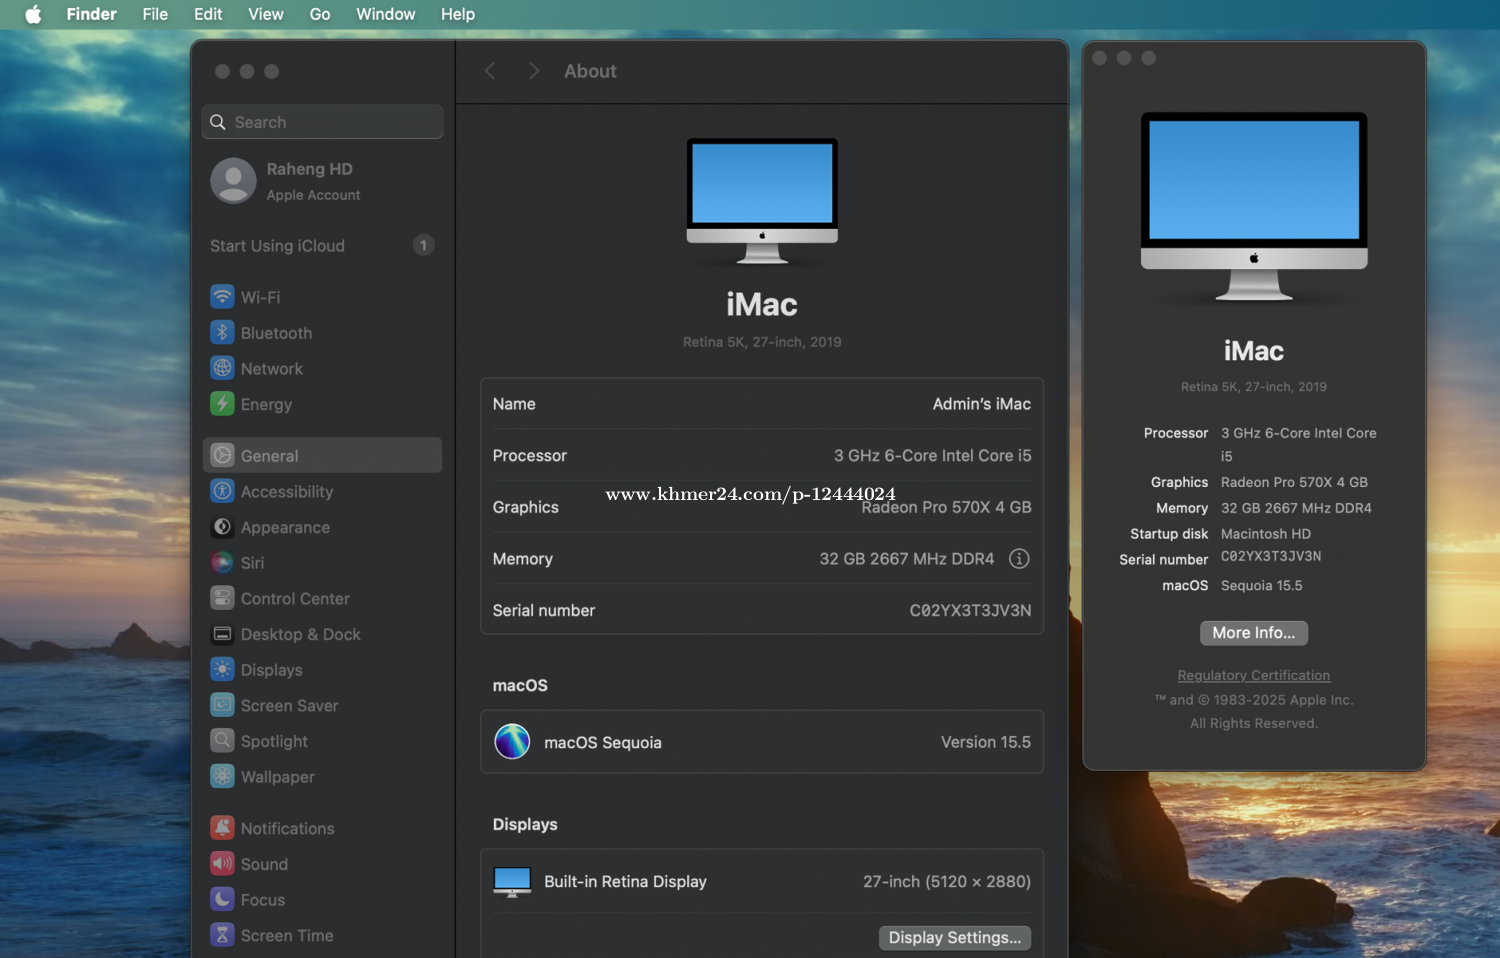Click the iMac image in About This Mac window

[1254, 206]
